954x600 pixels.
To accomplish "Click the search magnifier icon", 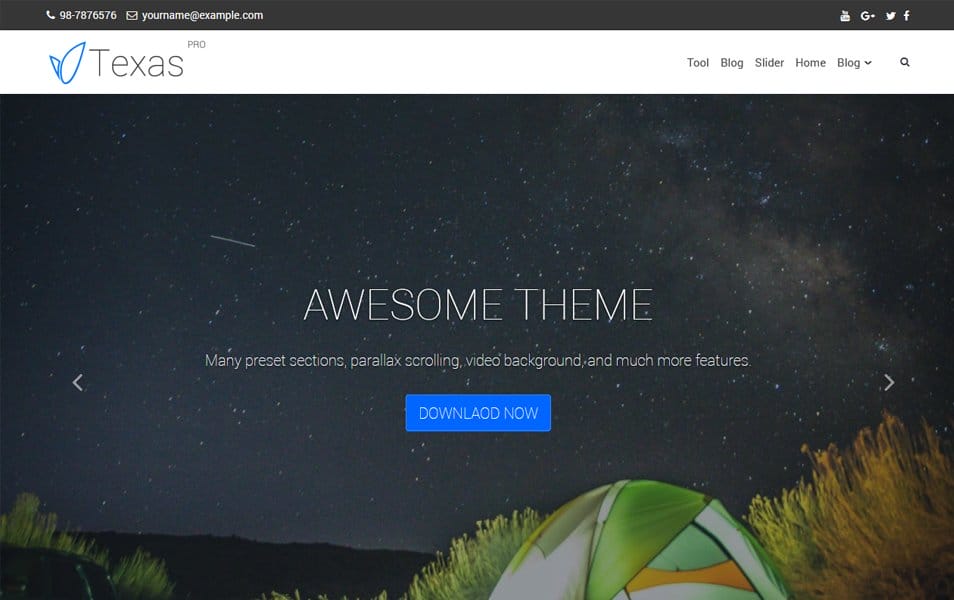I will pos(905,62).
